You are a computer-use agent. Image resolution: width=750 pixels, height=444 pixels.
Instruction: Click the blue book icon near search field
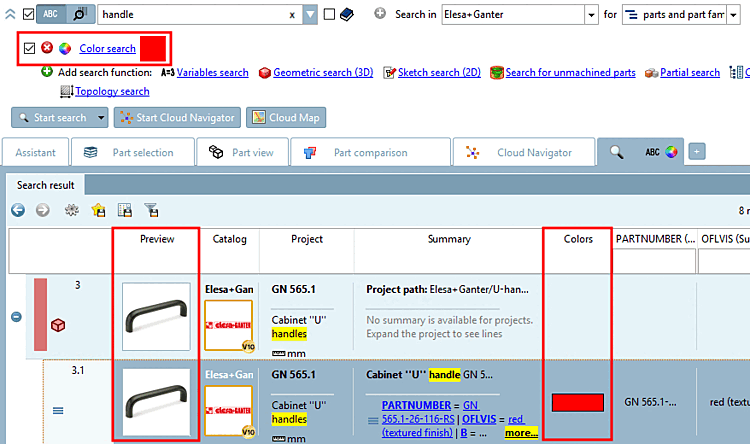(347, 14)
